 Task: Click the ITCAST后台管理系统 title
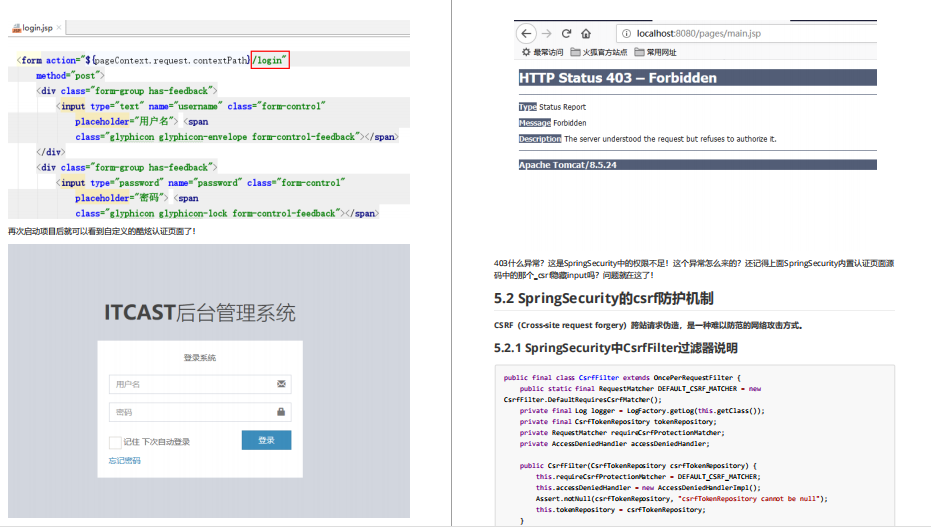tap(200, 313)
